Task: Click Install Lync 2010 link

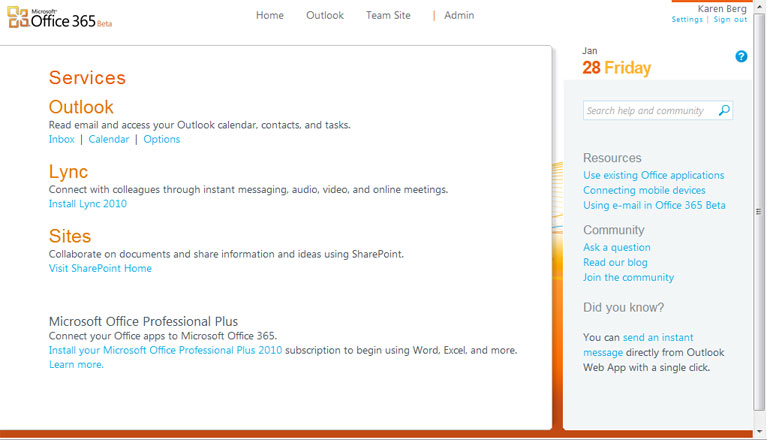Action: coord(88,204)
